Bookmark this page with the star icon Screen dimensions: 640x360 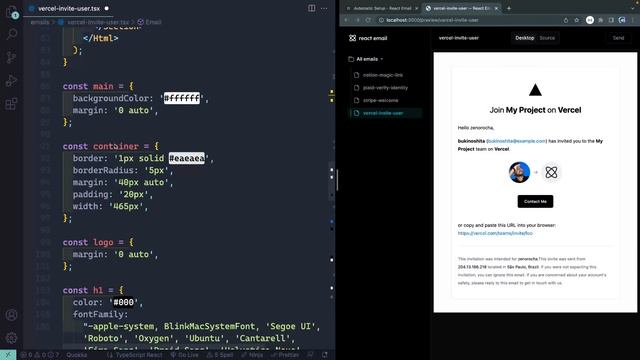576,20
